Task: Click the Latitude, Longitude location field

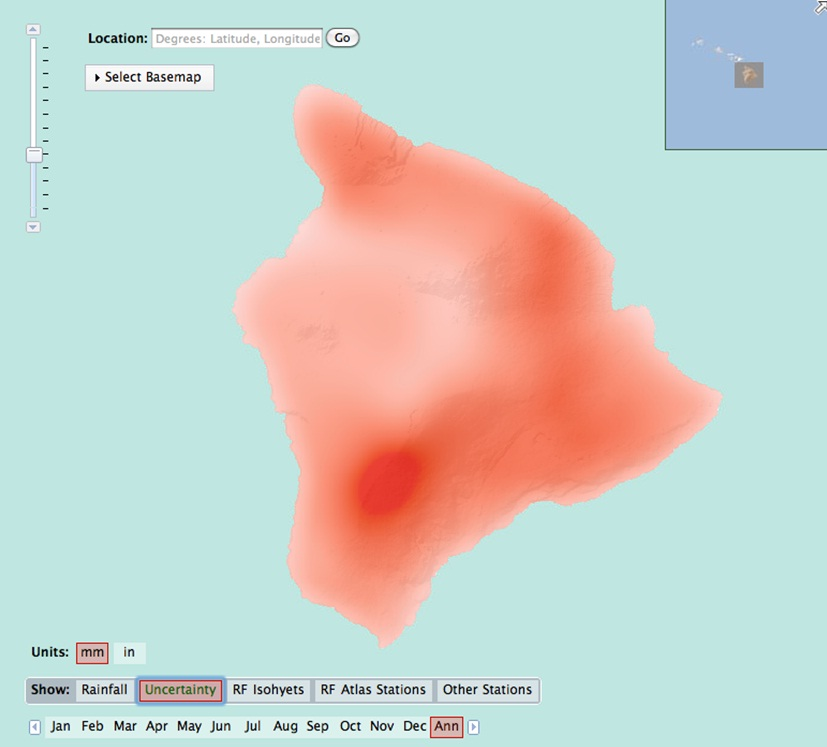Action: pyautogui.click(x=237, y=39)
